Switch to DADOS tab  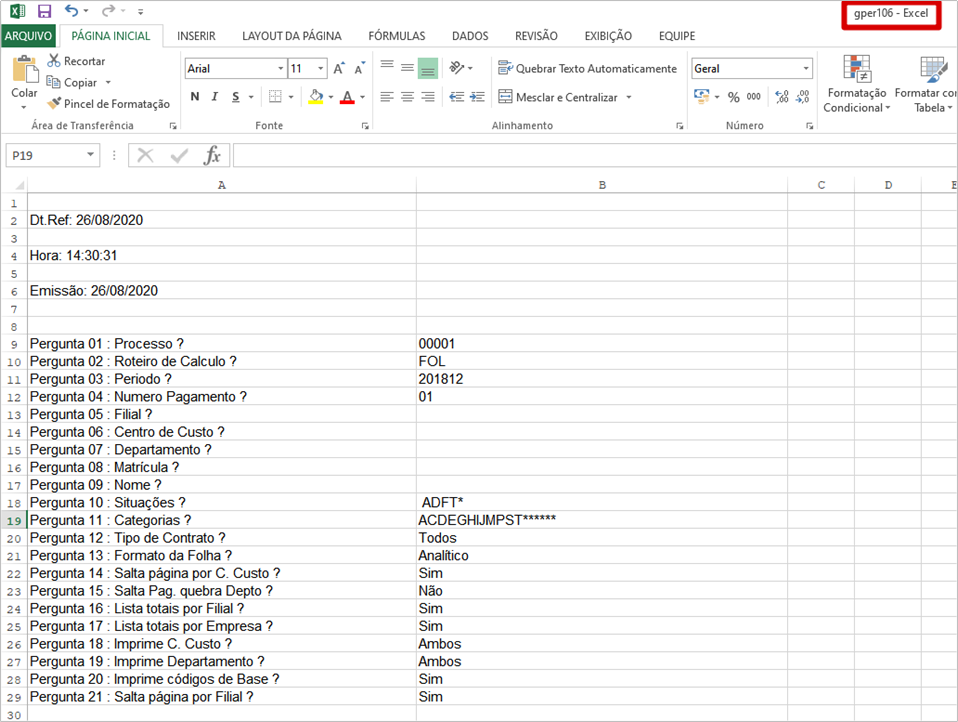(x=470, y=36)
